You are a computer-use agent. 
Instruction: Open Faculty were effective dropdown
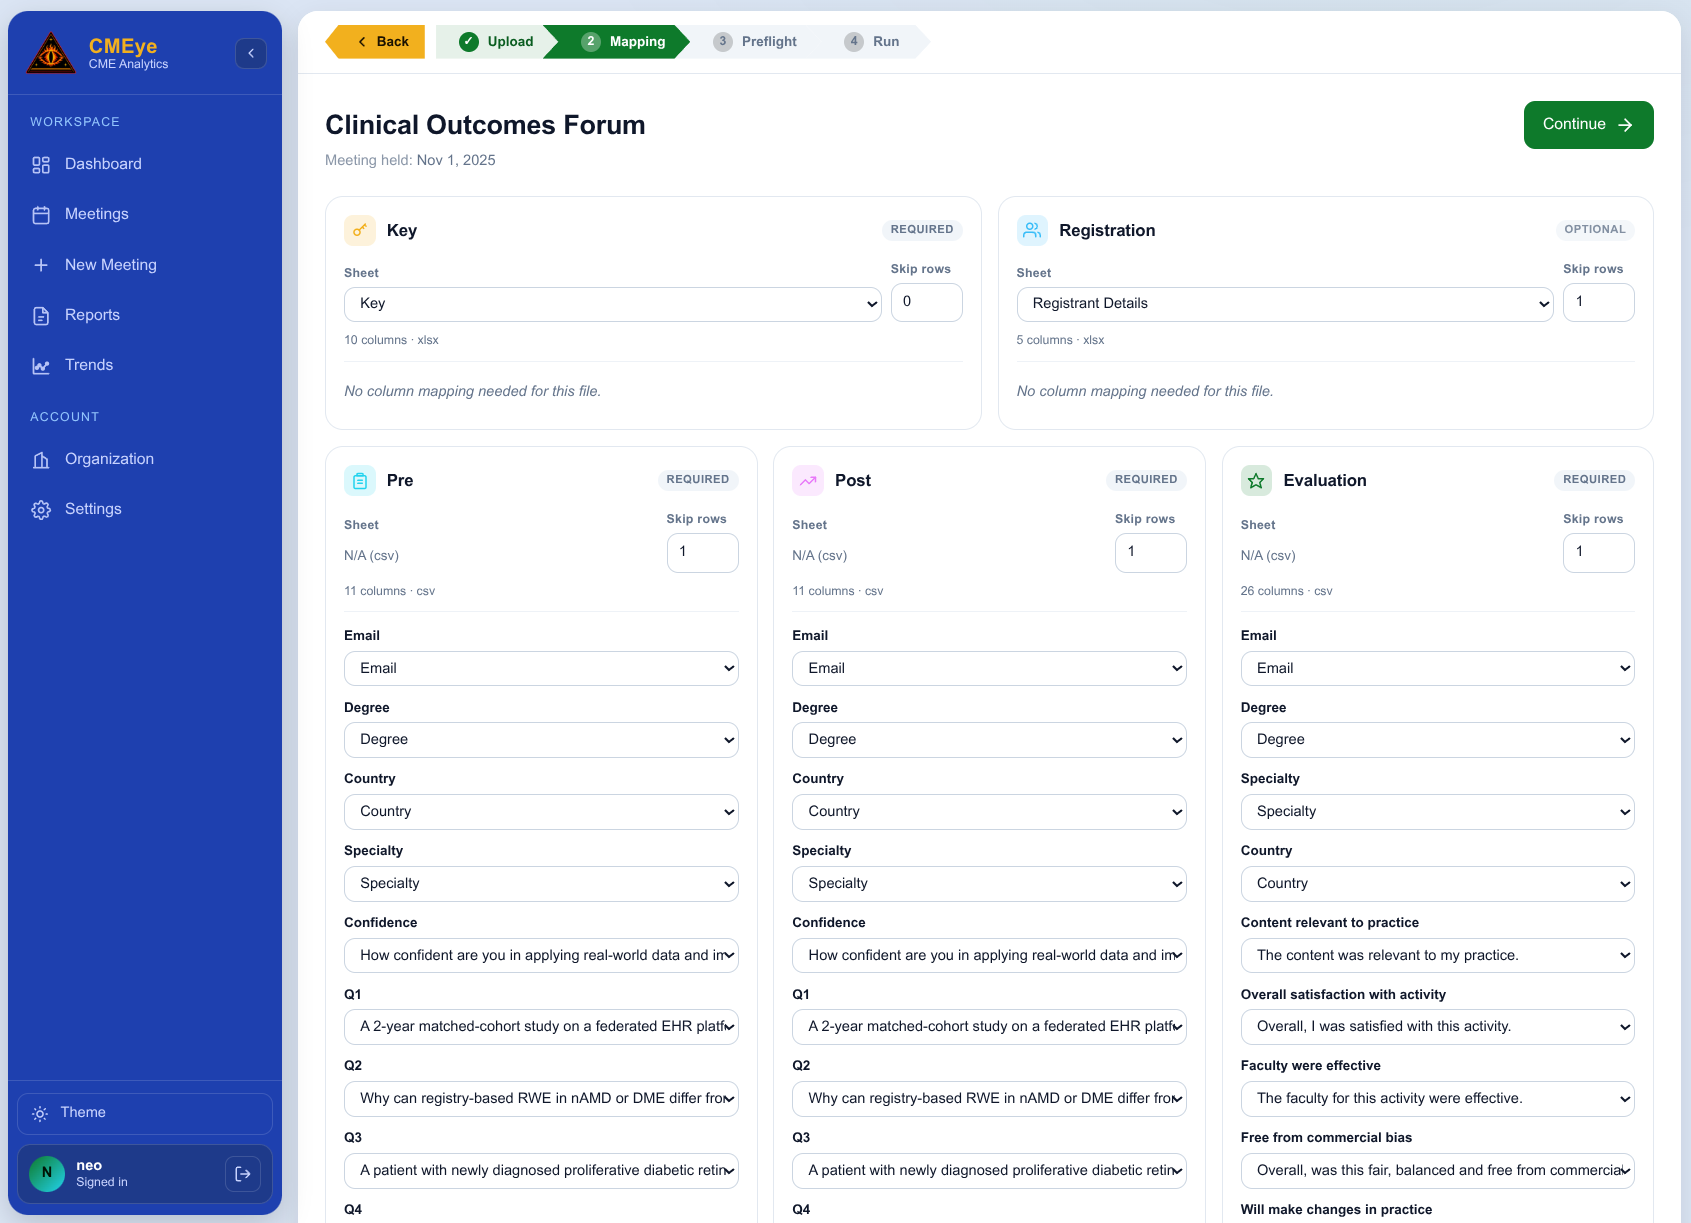tap(1437, 1099)
